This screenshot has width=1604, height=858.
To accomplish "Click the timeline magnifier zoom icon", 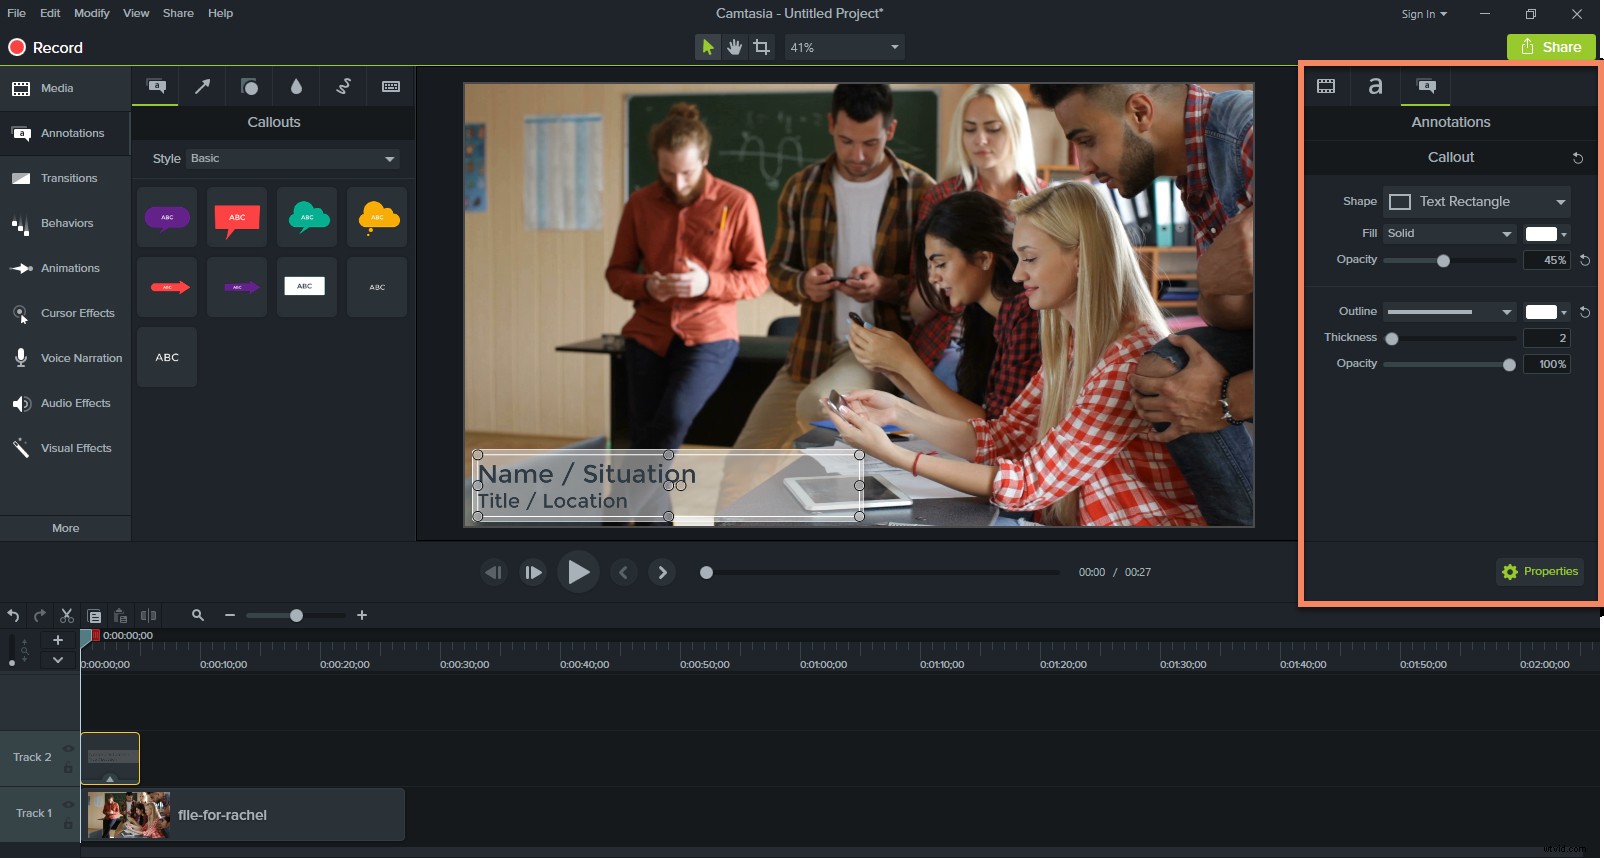I will (x=198, y=615).
